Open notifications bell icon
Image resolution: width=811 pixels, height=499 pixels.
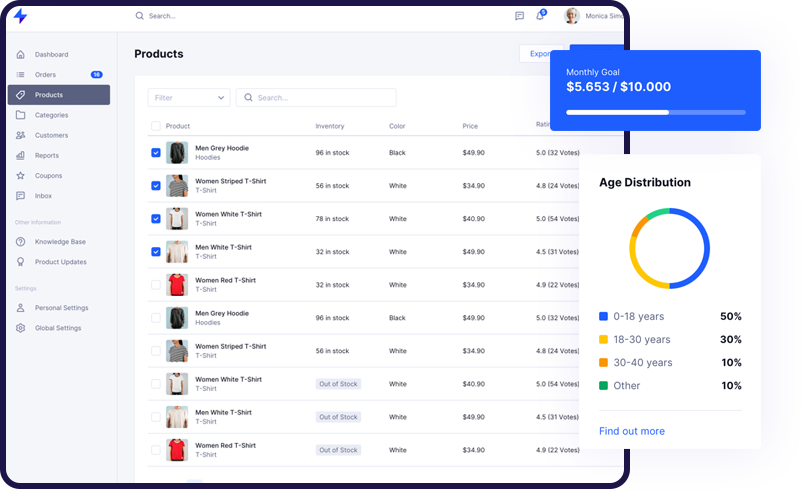click(x=540, y=16)
